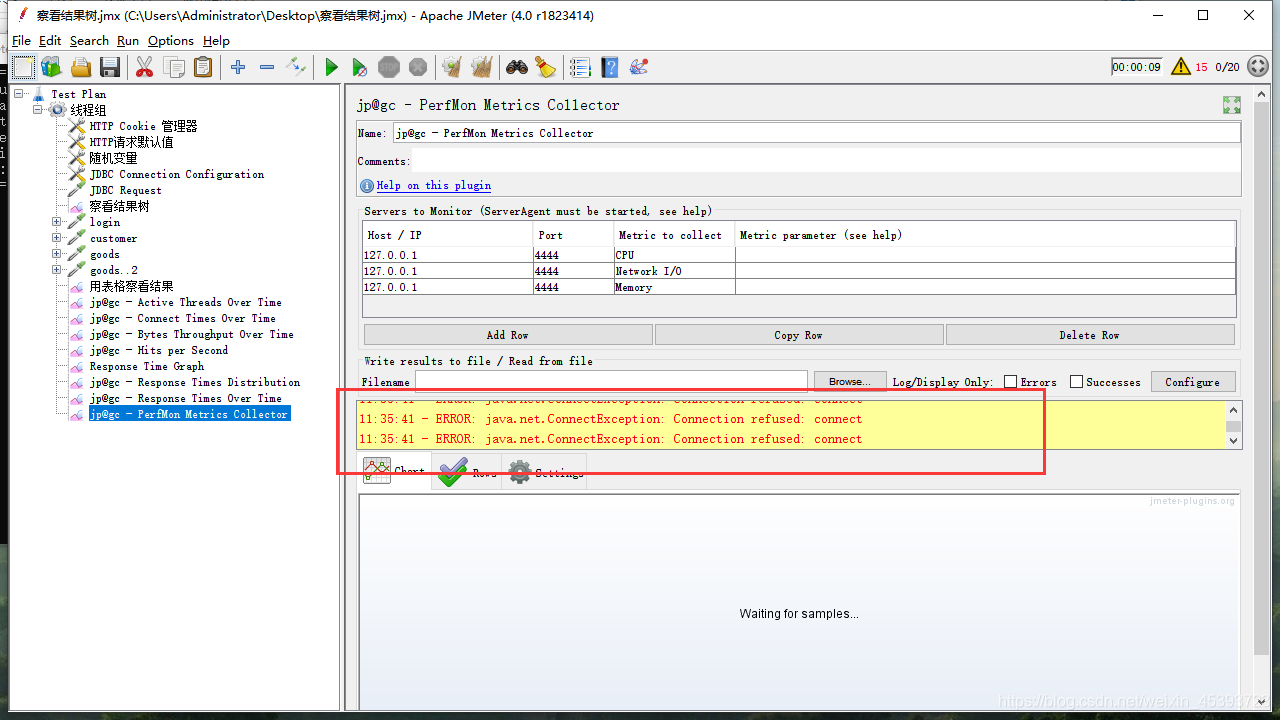Click the info icon beside Help link

click(x=367, y=186)
